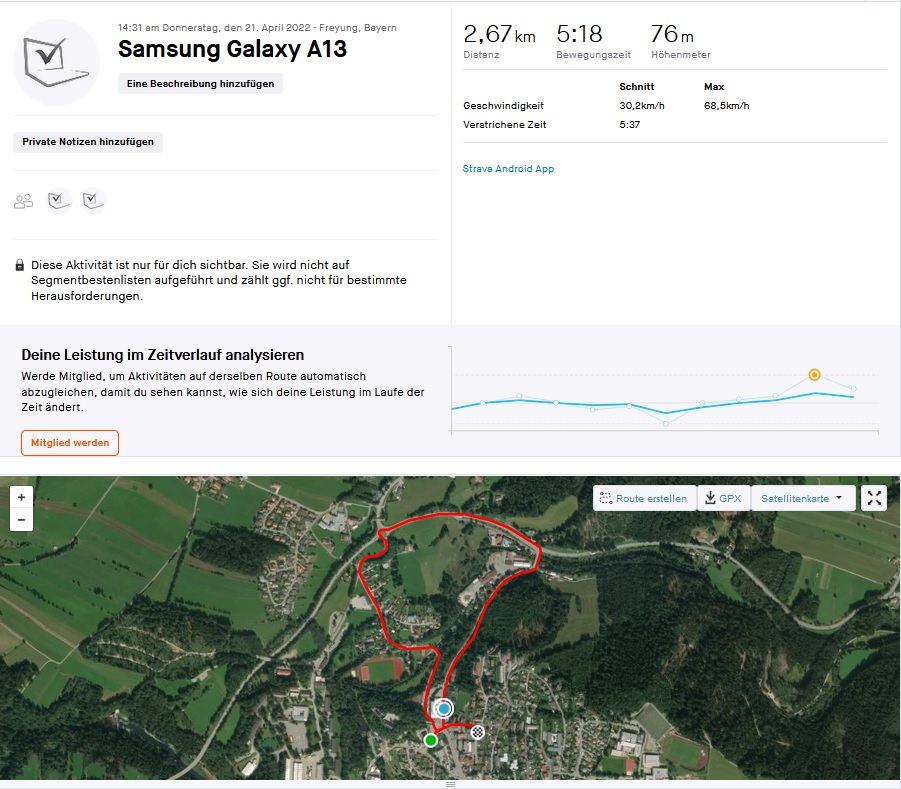The width and height of the screenshot is (901, 789).
Task: Open the Strava Android App link
Action: coord(508,169)
